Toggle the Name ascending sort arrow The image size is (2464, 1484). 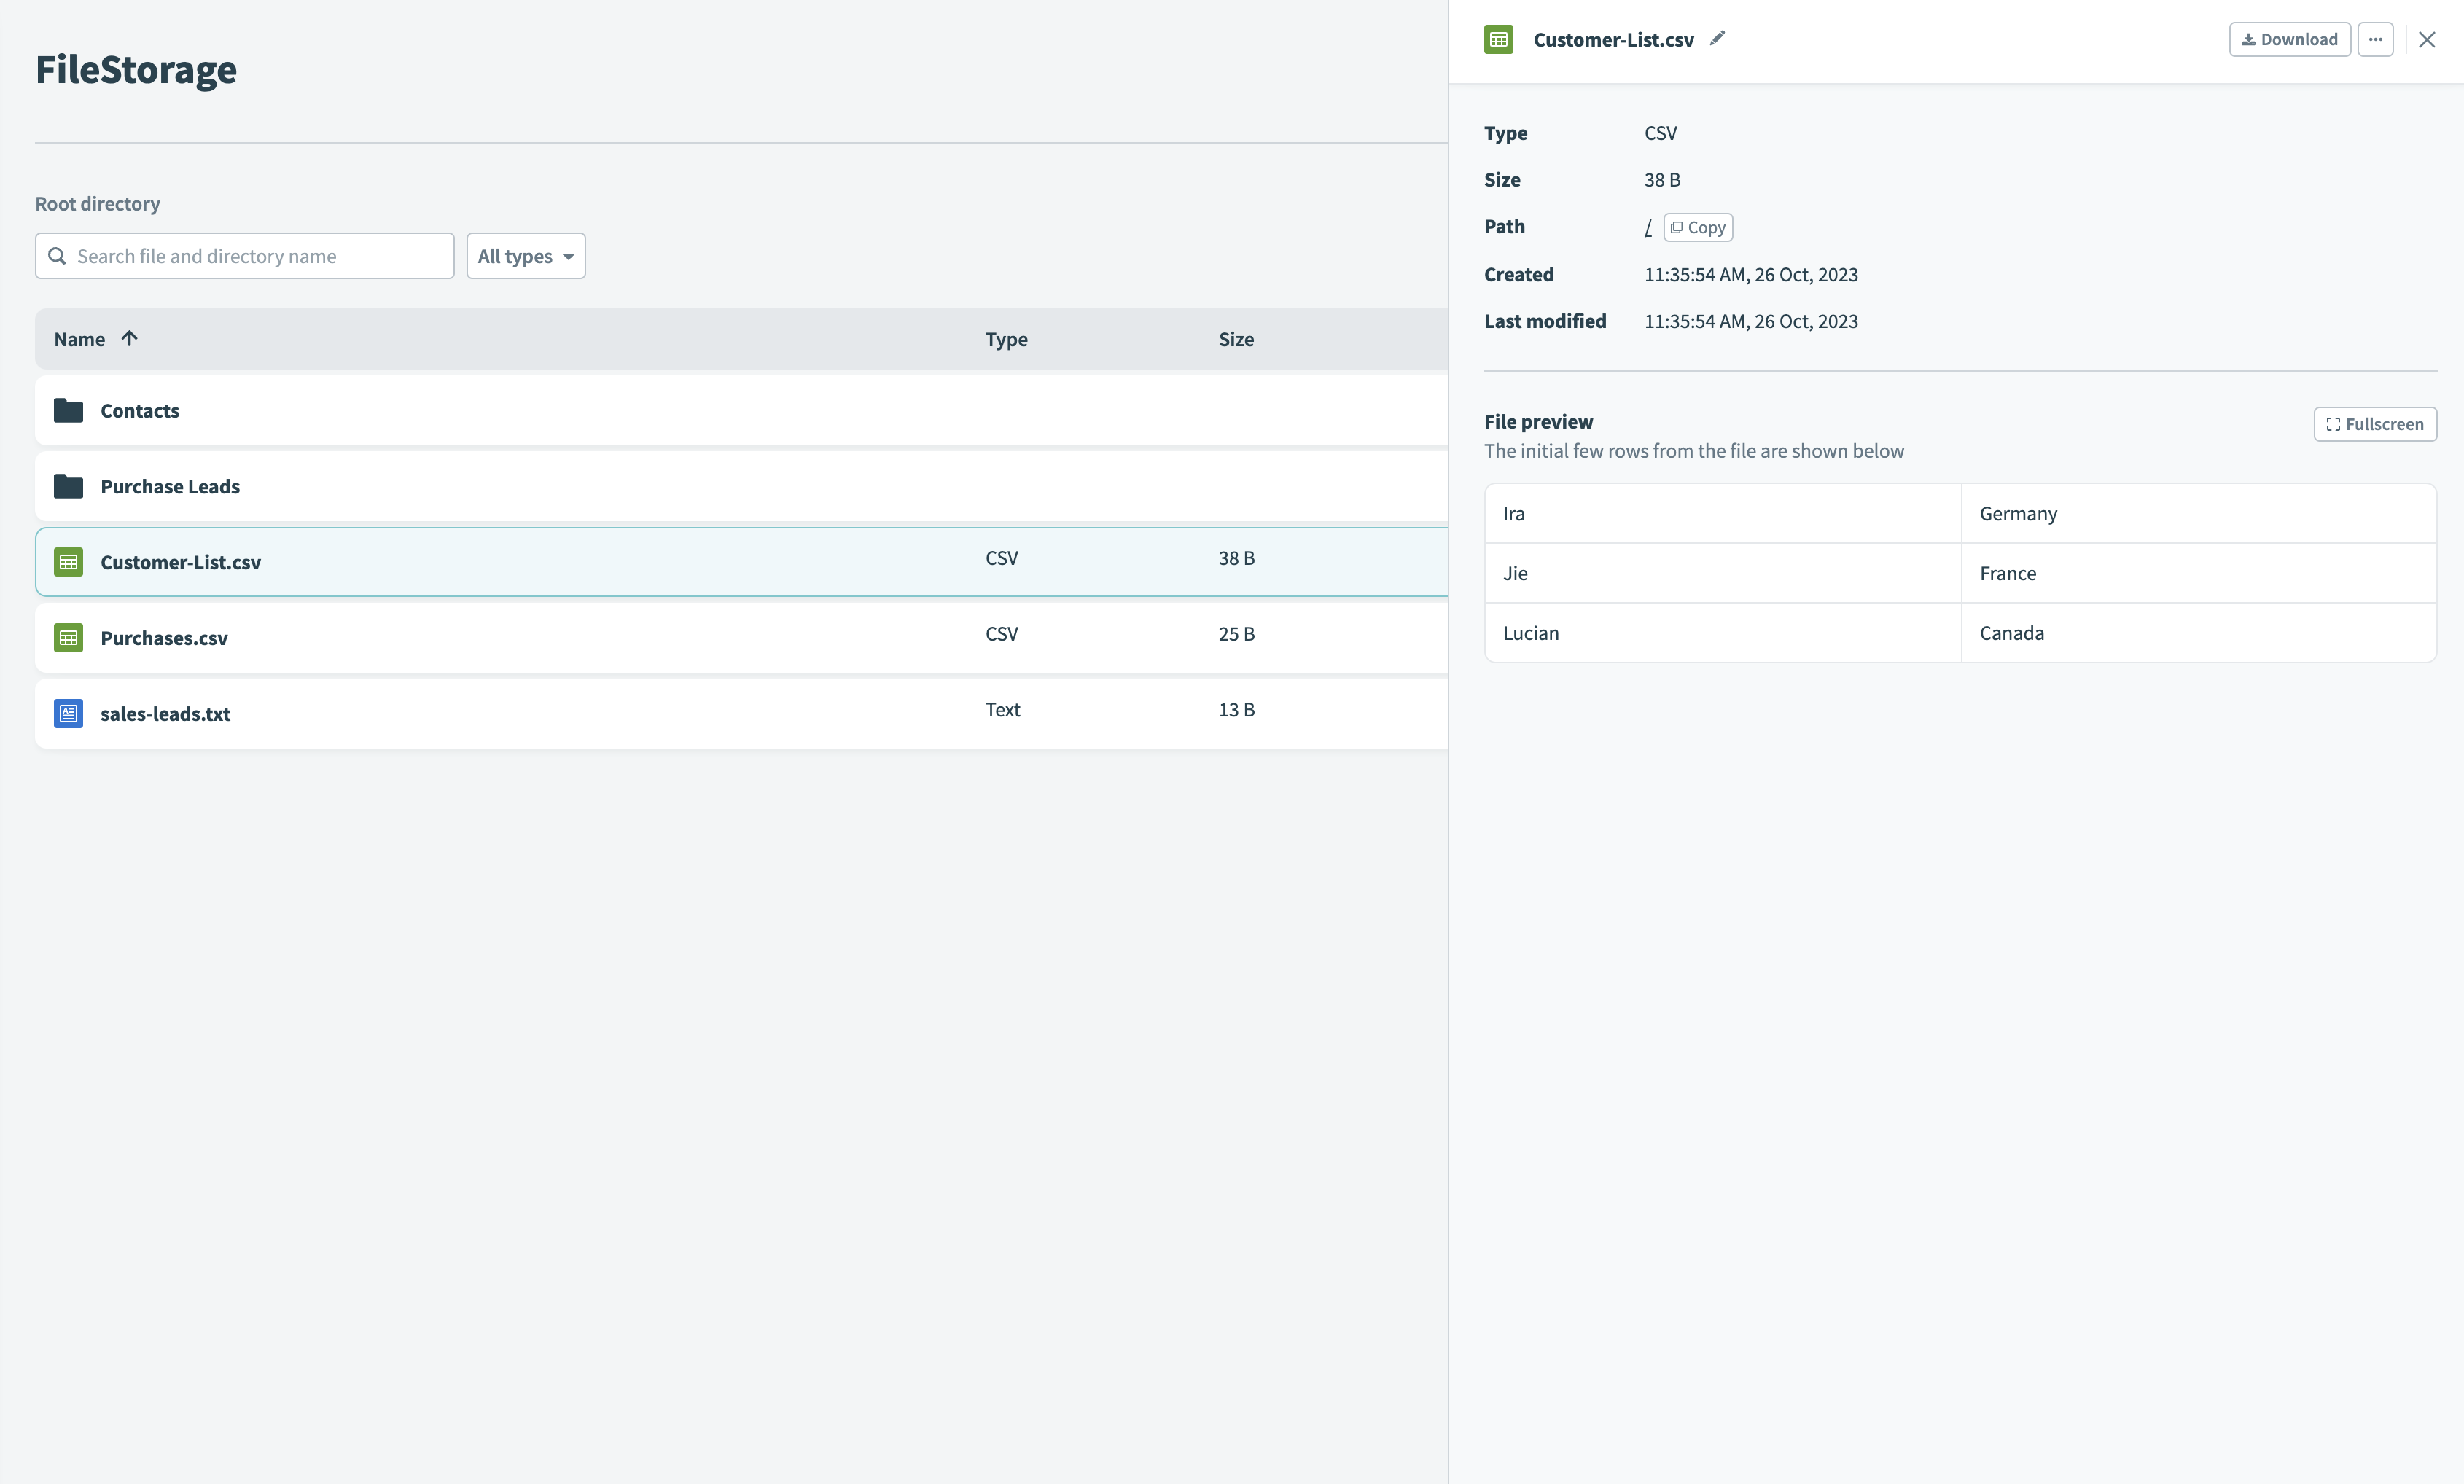point(129,338)
